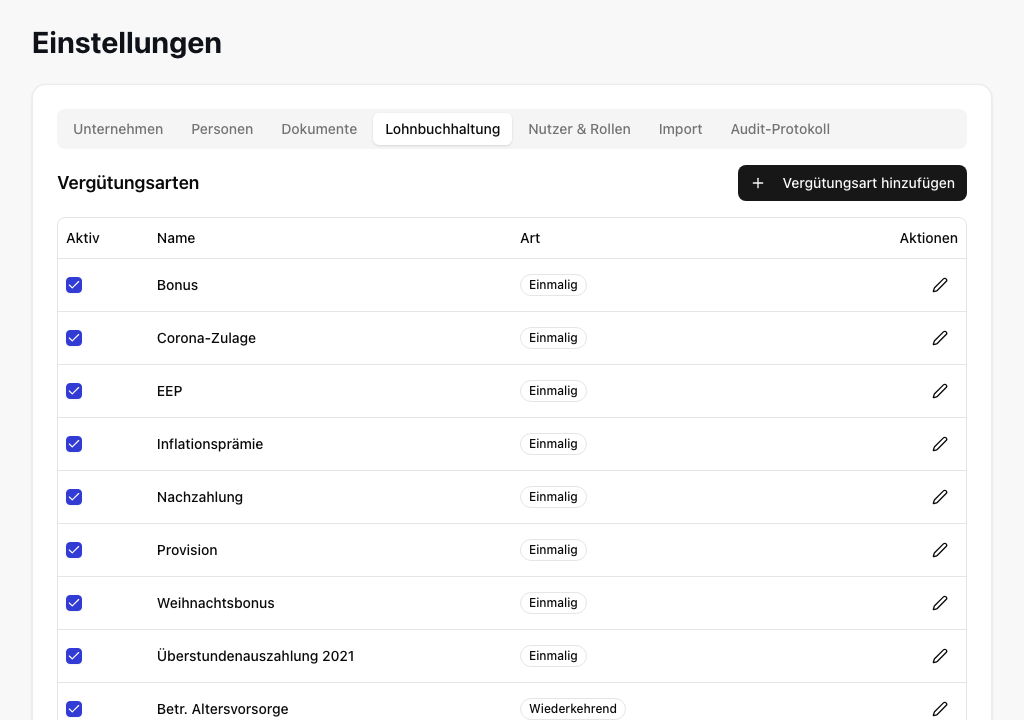
Task: Click the Überstundenauszahlung 2021 name
Action: pos(255,656)
